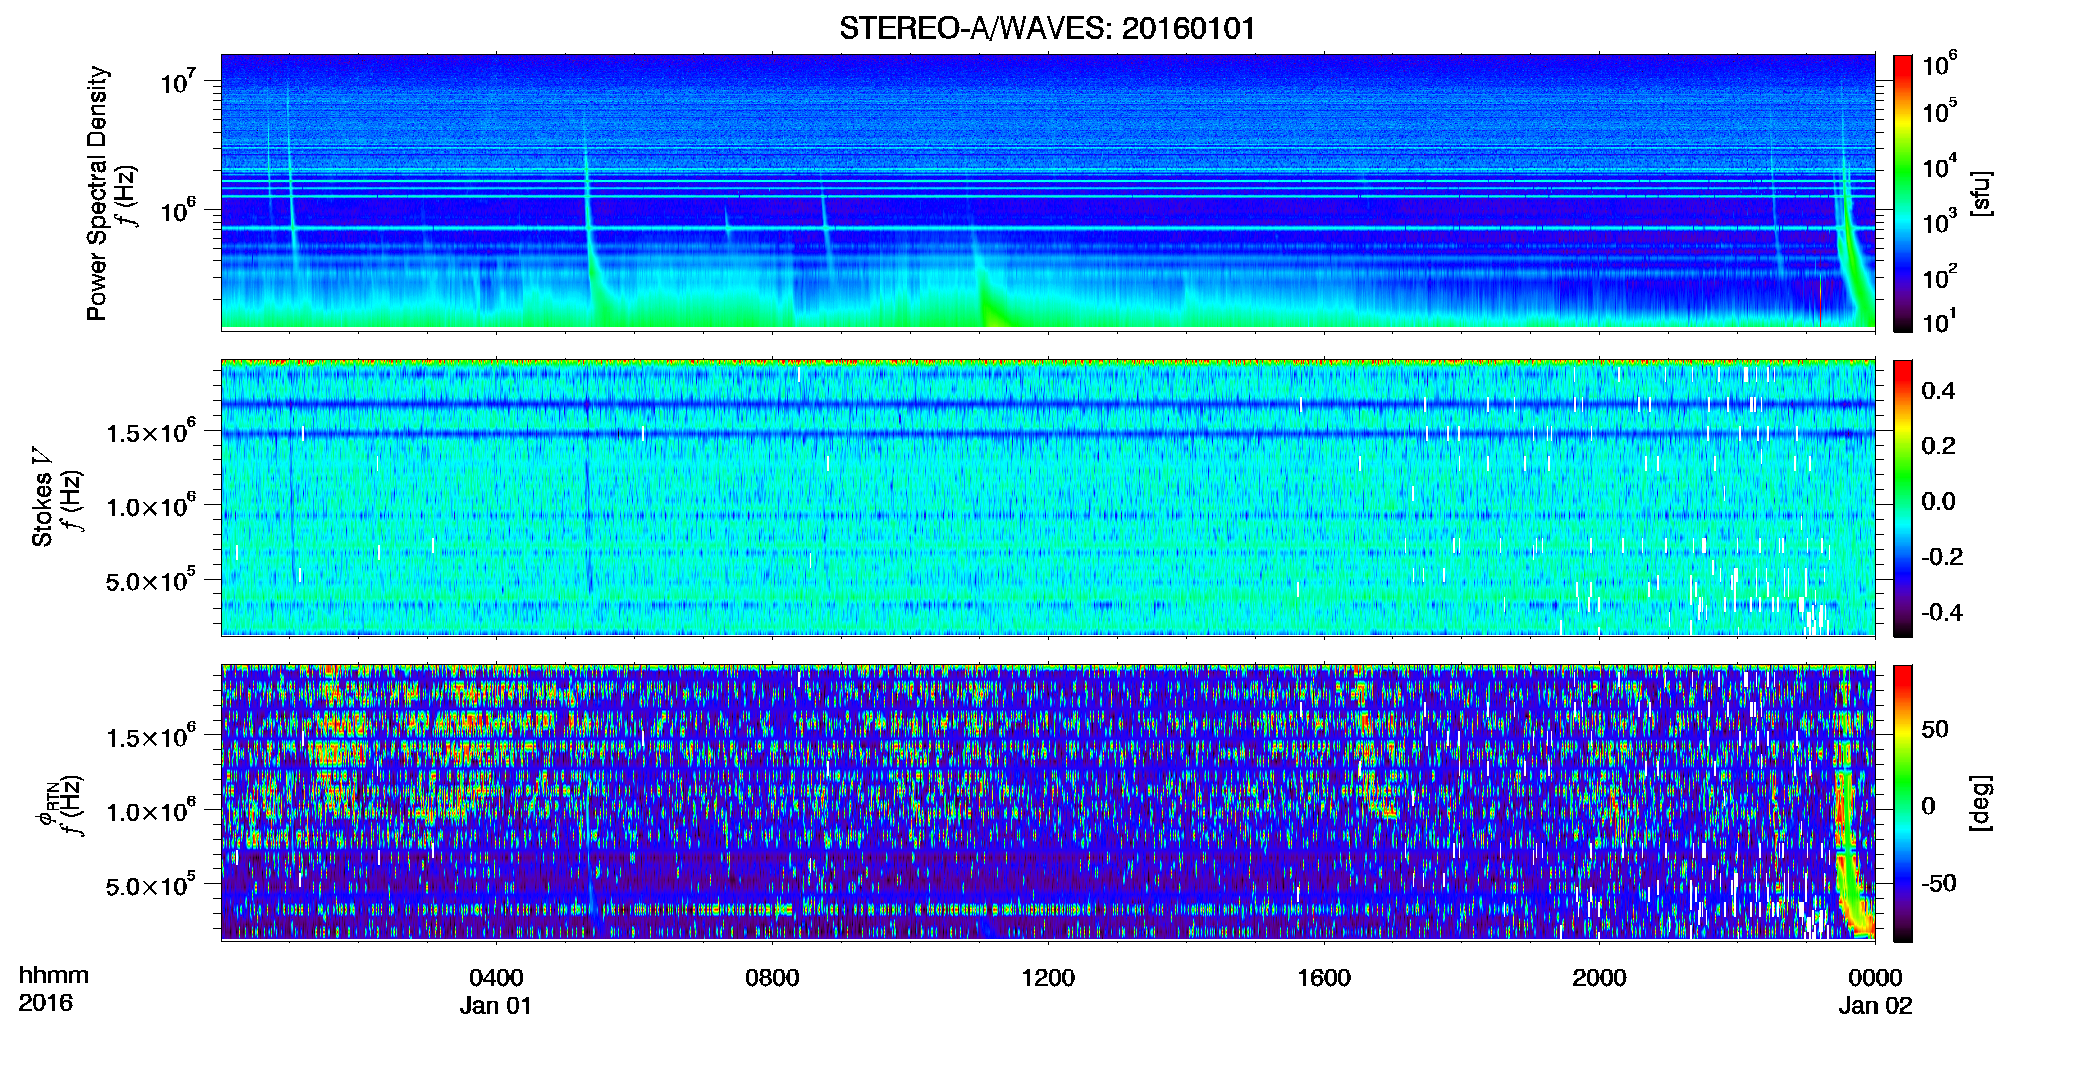
Task: Click the 2016 year label
Action: [x=45, y=1003]
